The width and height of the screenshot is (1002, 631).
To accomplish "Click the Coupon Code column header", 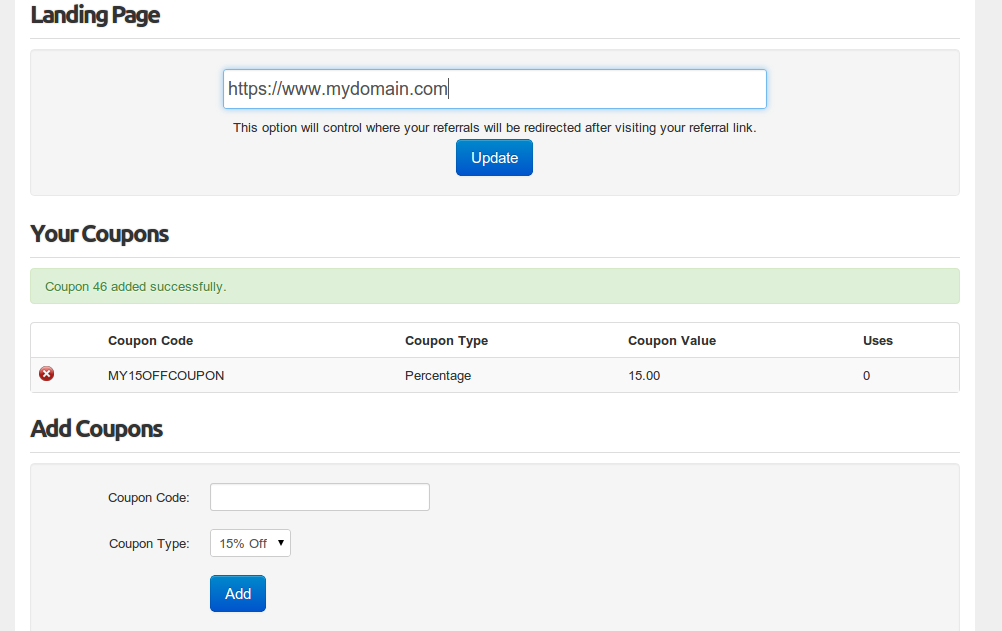I will (150, 341).
